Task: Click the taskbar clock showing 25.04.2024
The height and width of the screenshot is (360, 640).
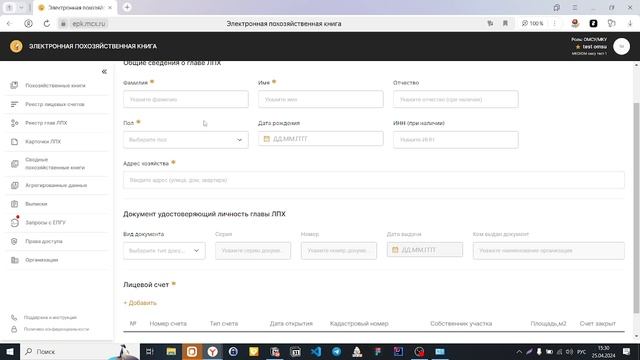Action: 603,351
